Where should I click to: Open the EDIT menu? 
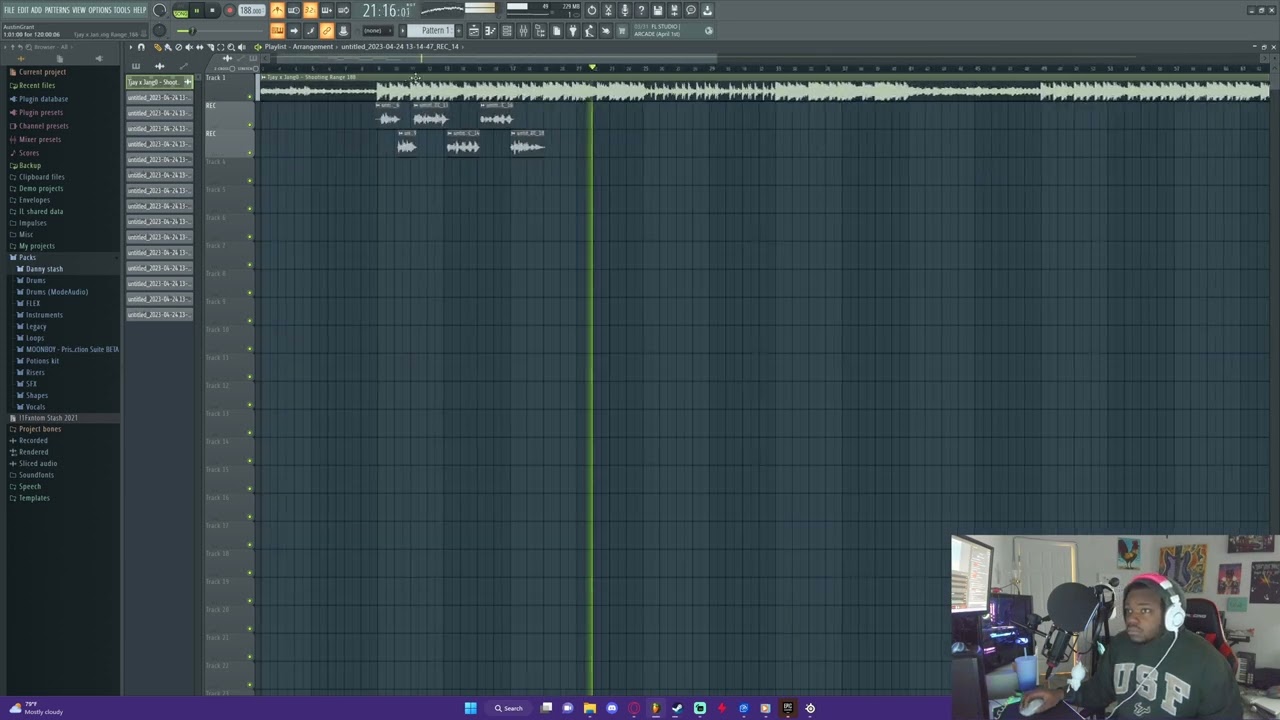[x=23, y=10]
